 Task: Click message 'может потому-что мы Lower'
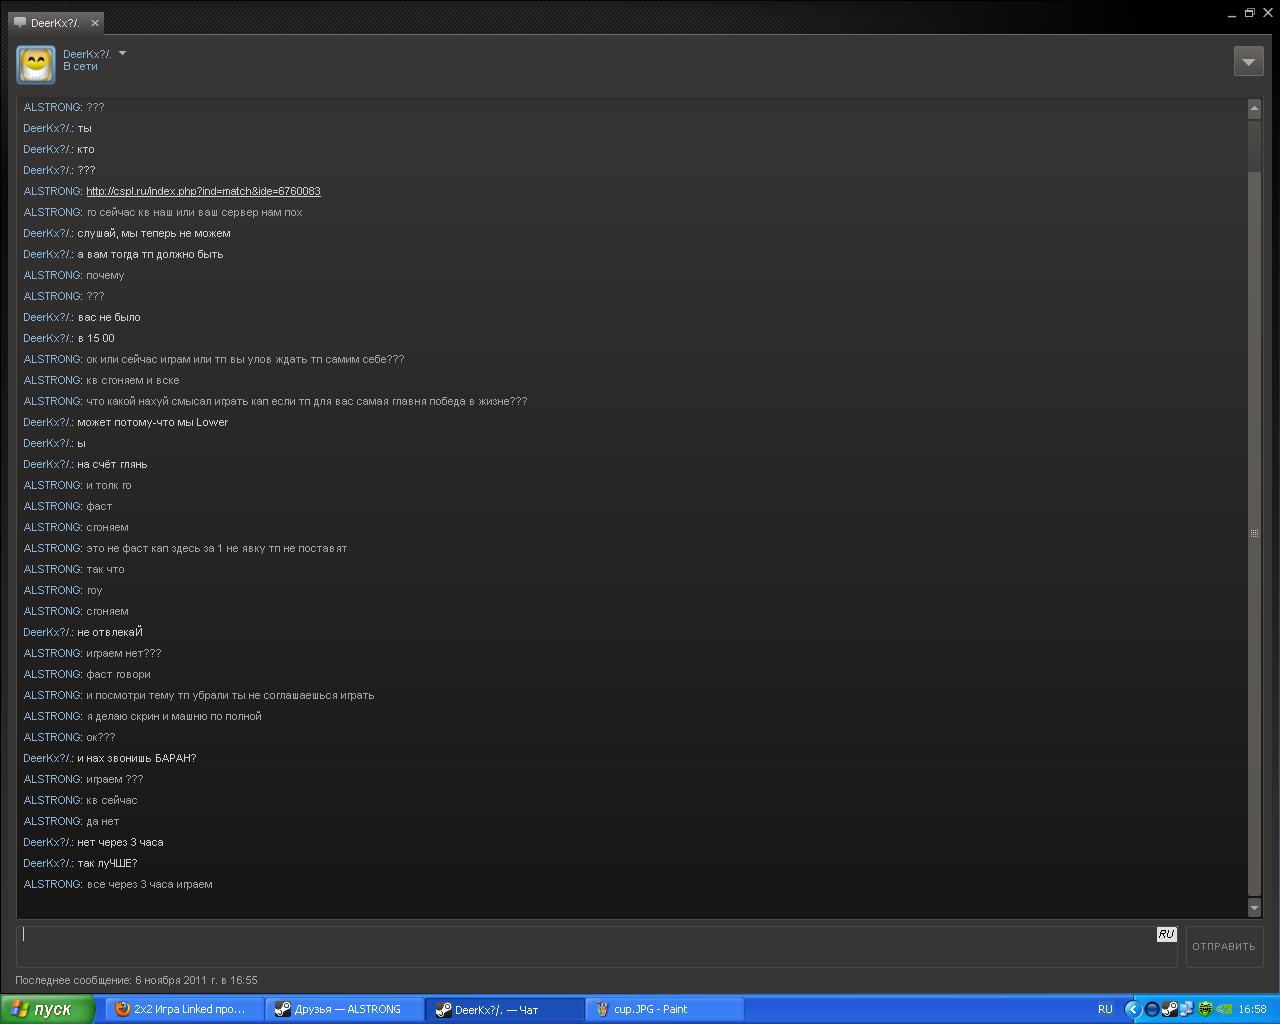[x=153, y=422]
